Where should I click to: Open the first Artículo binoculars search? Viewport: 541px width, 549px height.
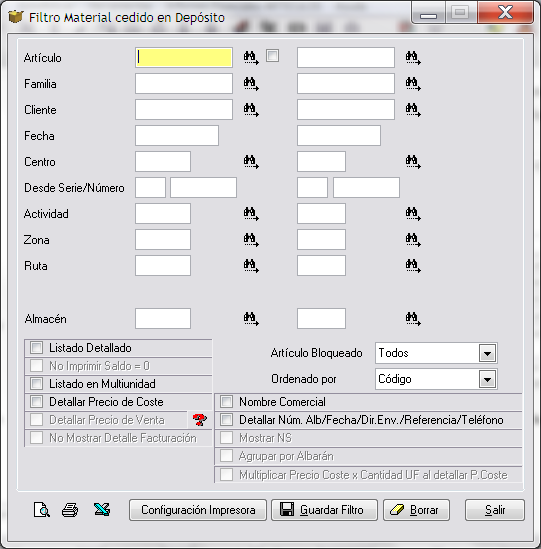click(x=251, y=57)
